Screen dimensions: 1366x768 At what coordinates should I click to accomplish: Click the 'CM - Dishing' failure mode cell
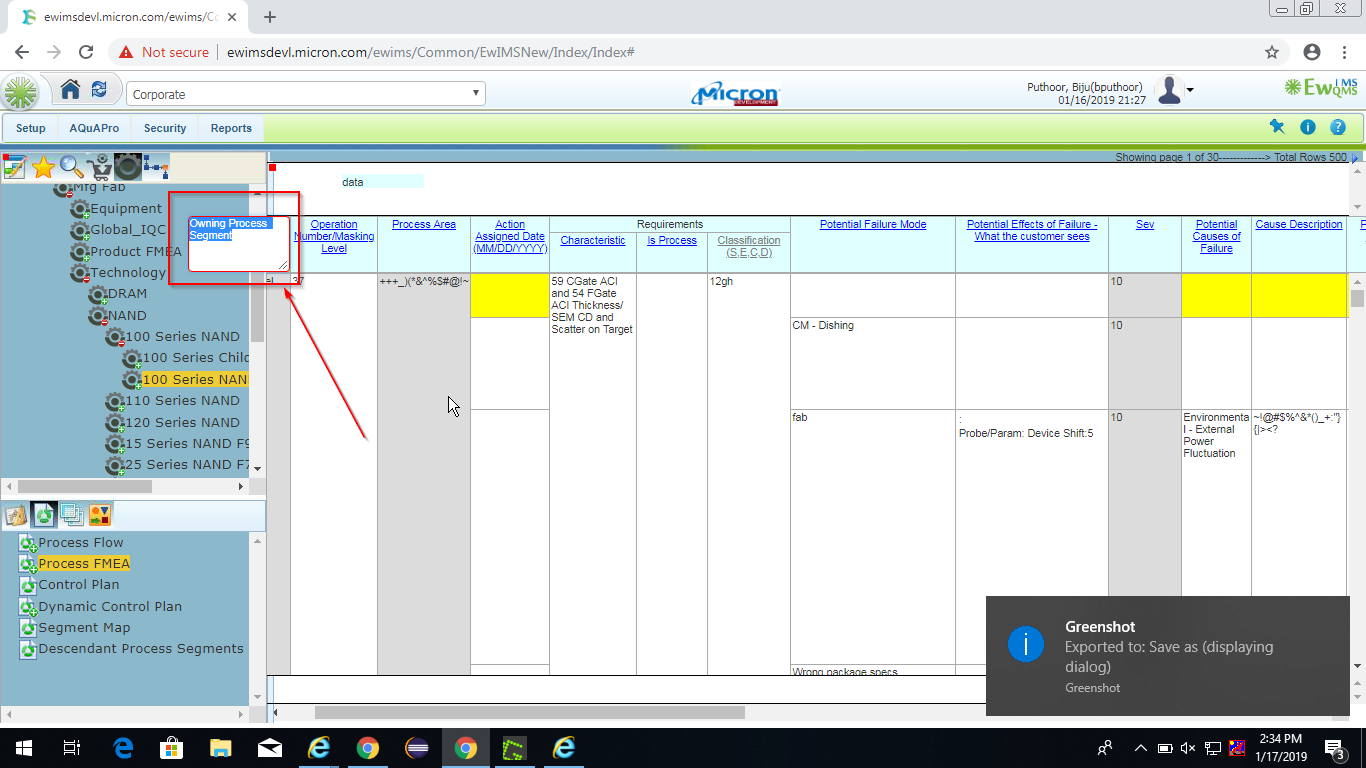873,363
